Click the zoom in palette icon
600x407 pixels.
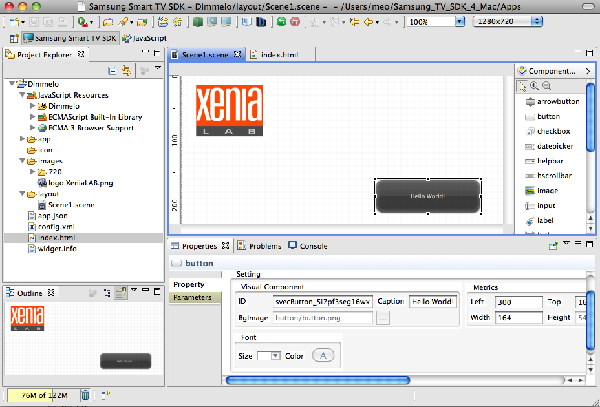click(x=534, y=86)
